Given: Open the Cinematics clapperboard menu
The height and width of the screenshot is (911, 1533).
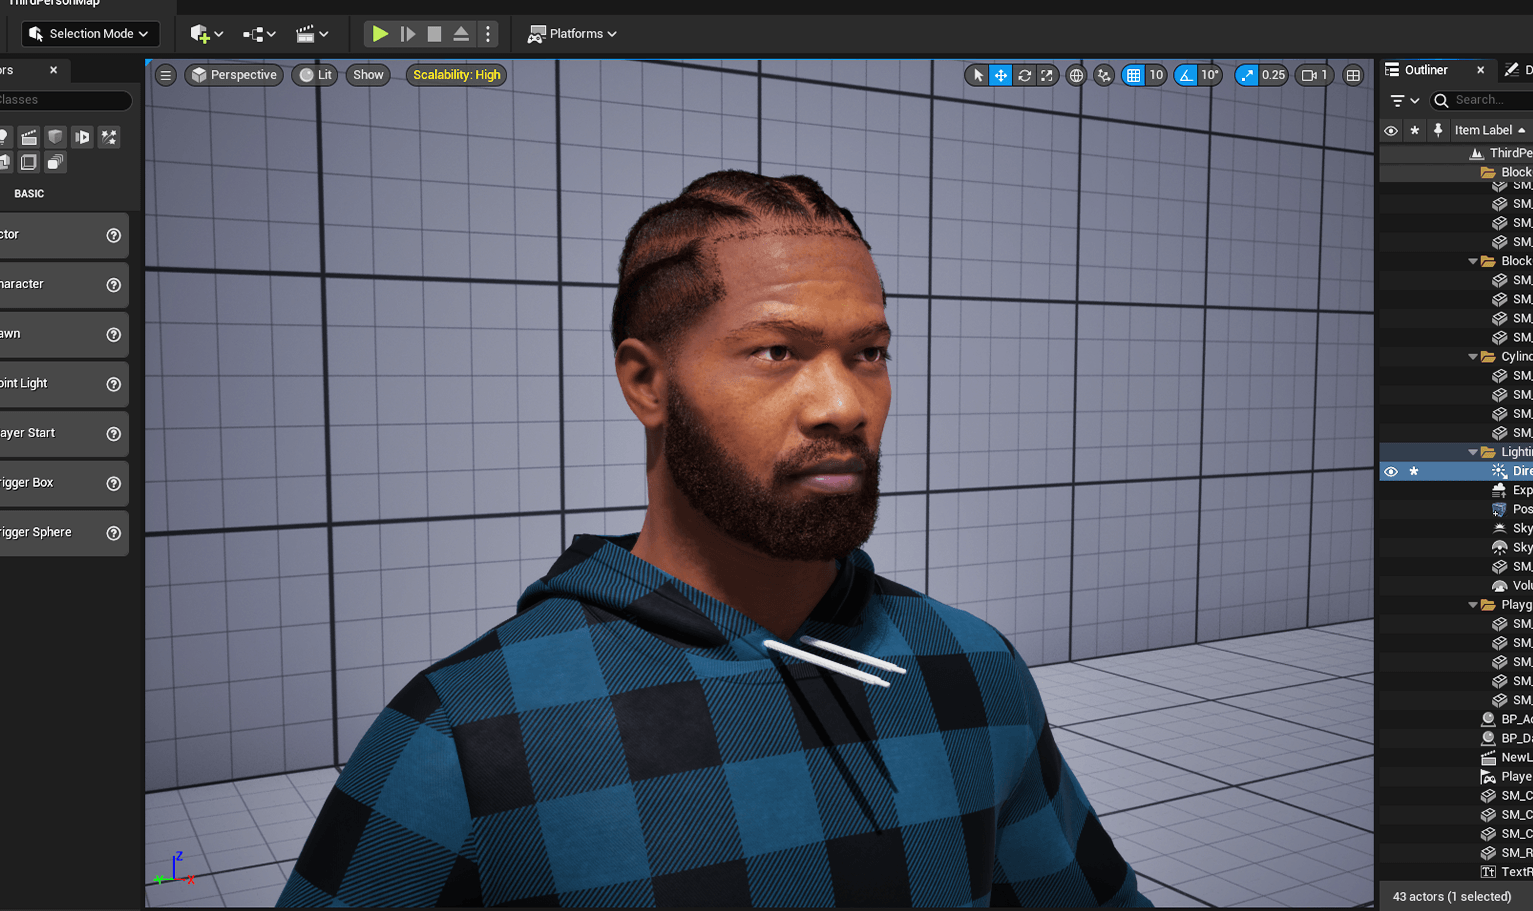Looking at the screenshot, I should (312, 34).
